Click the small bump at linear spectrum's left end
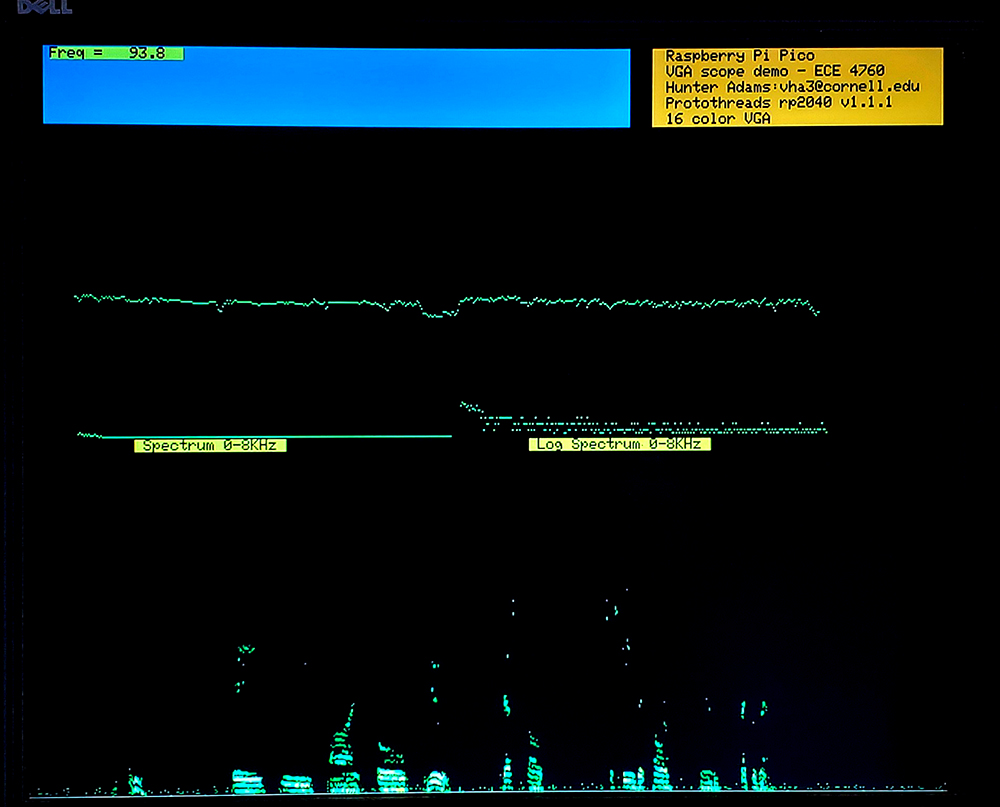This screenshot has height=807, width=1000. click(88, 434)
